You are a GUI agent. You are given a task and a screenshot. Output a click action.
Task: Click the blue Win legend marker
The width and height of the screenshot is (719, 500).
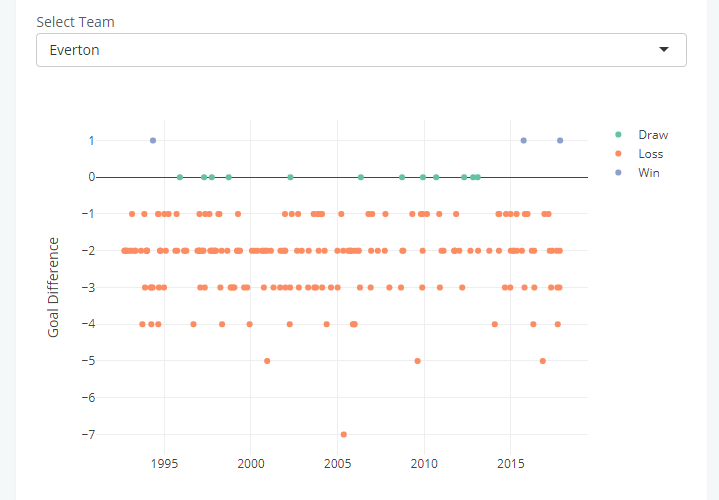coord(618,173)
